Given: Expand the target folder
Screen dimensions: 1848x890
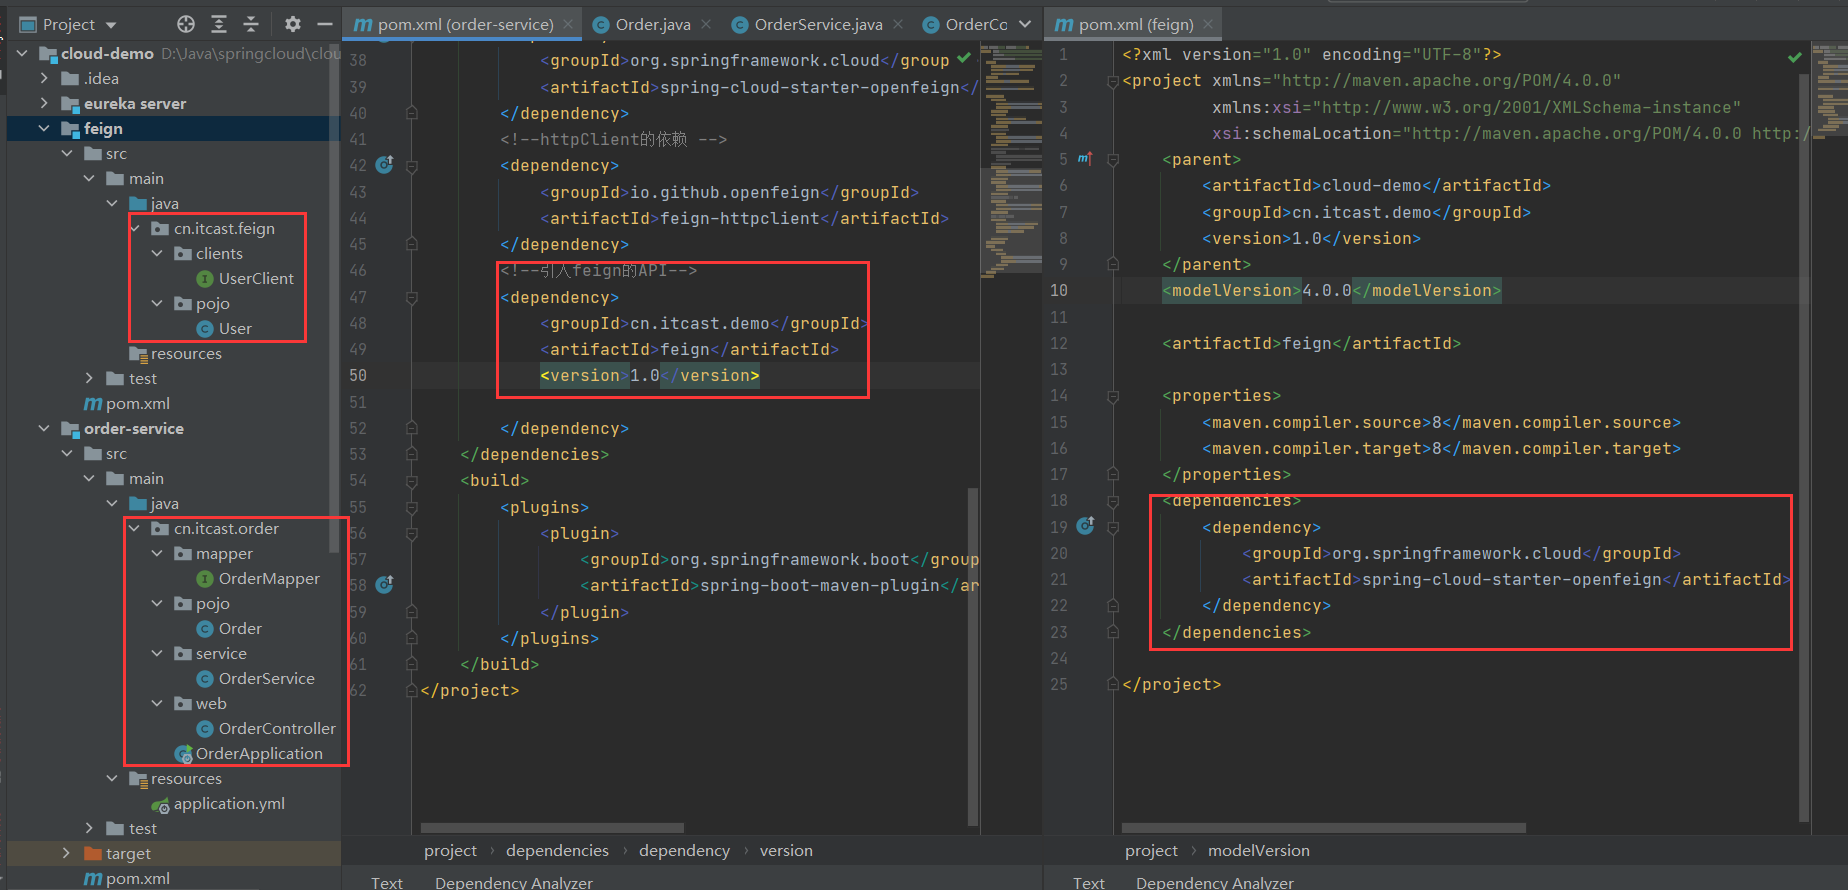Looking at the screenshot, I should click(x=66, y=853).
